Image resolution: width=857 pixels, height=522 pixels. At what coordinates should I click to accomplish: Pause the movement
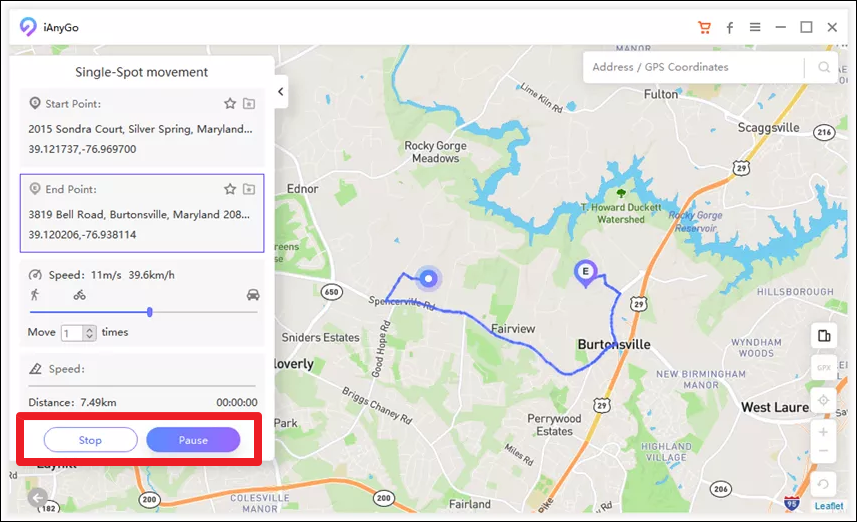point(193,440)
